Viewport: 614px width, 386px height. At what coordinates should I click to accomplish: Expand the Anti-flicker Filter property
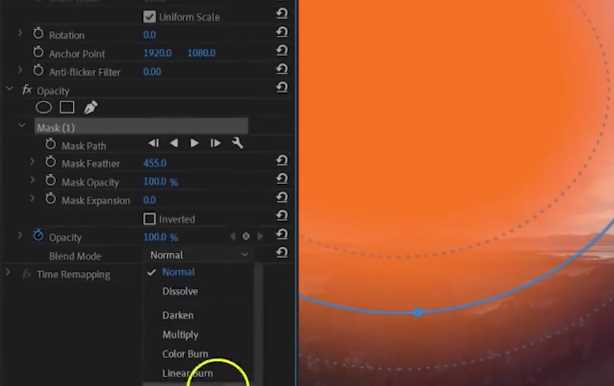(x=20, y=70)
